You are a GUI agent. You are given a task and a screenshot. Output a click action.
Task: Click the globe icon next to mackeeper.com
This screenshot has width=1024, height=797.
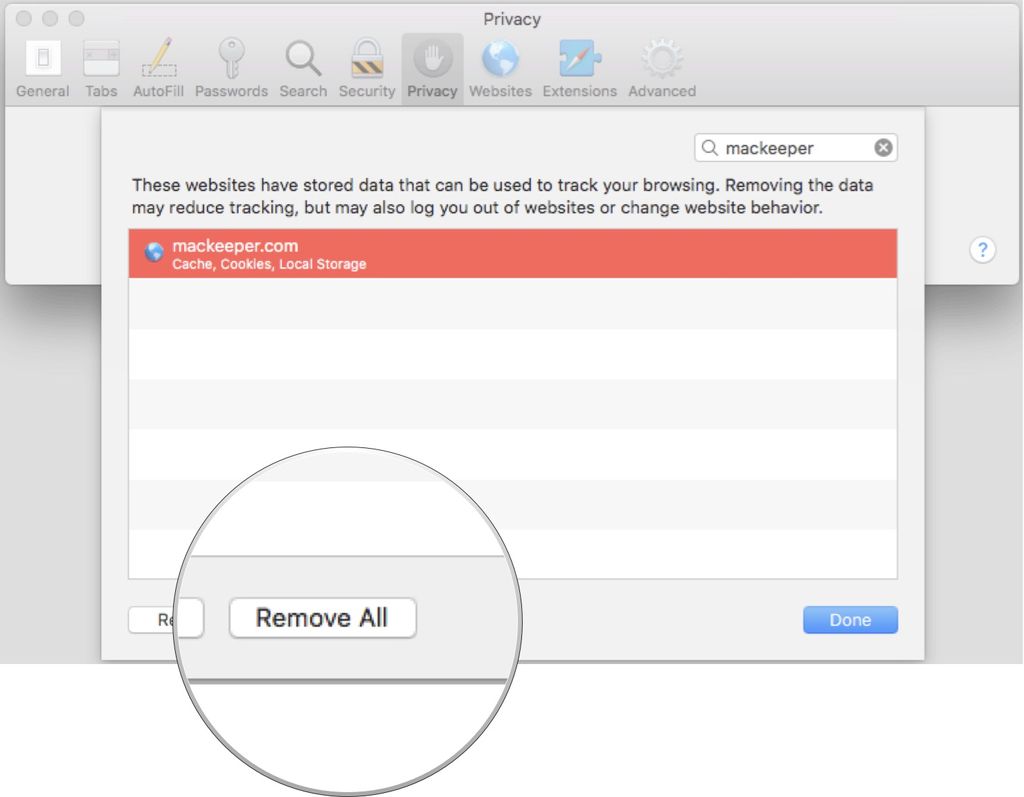[153, 252]
